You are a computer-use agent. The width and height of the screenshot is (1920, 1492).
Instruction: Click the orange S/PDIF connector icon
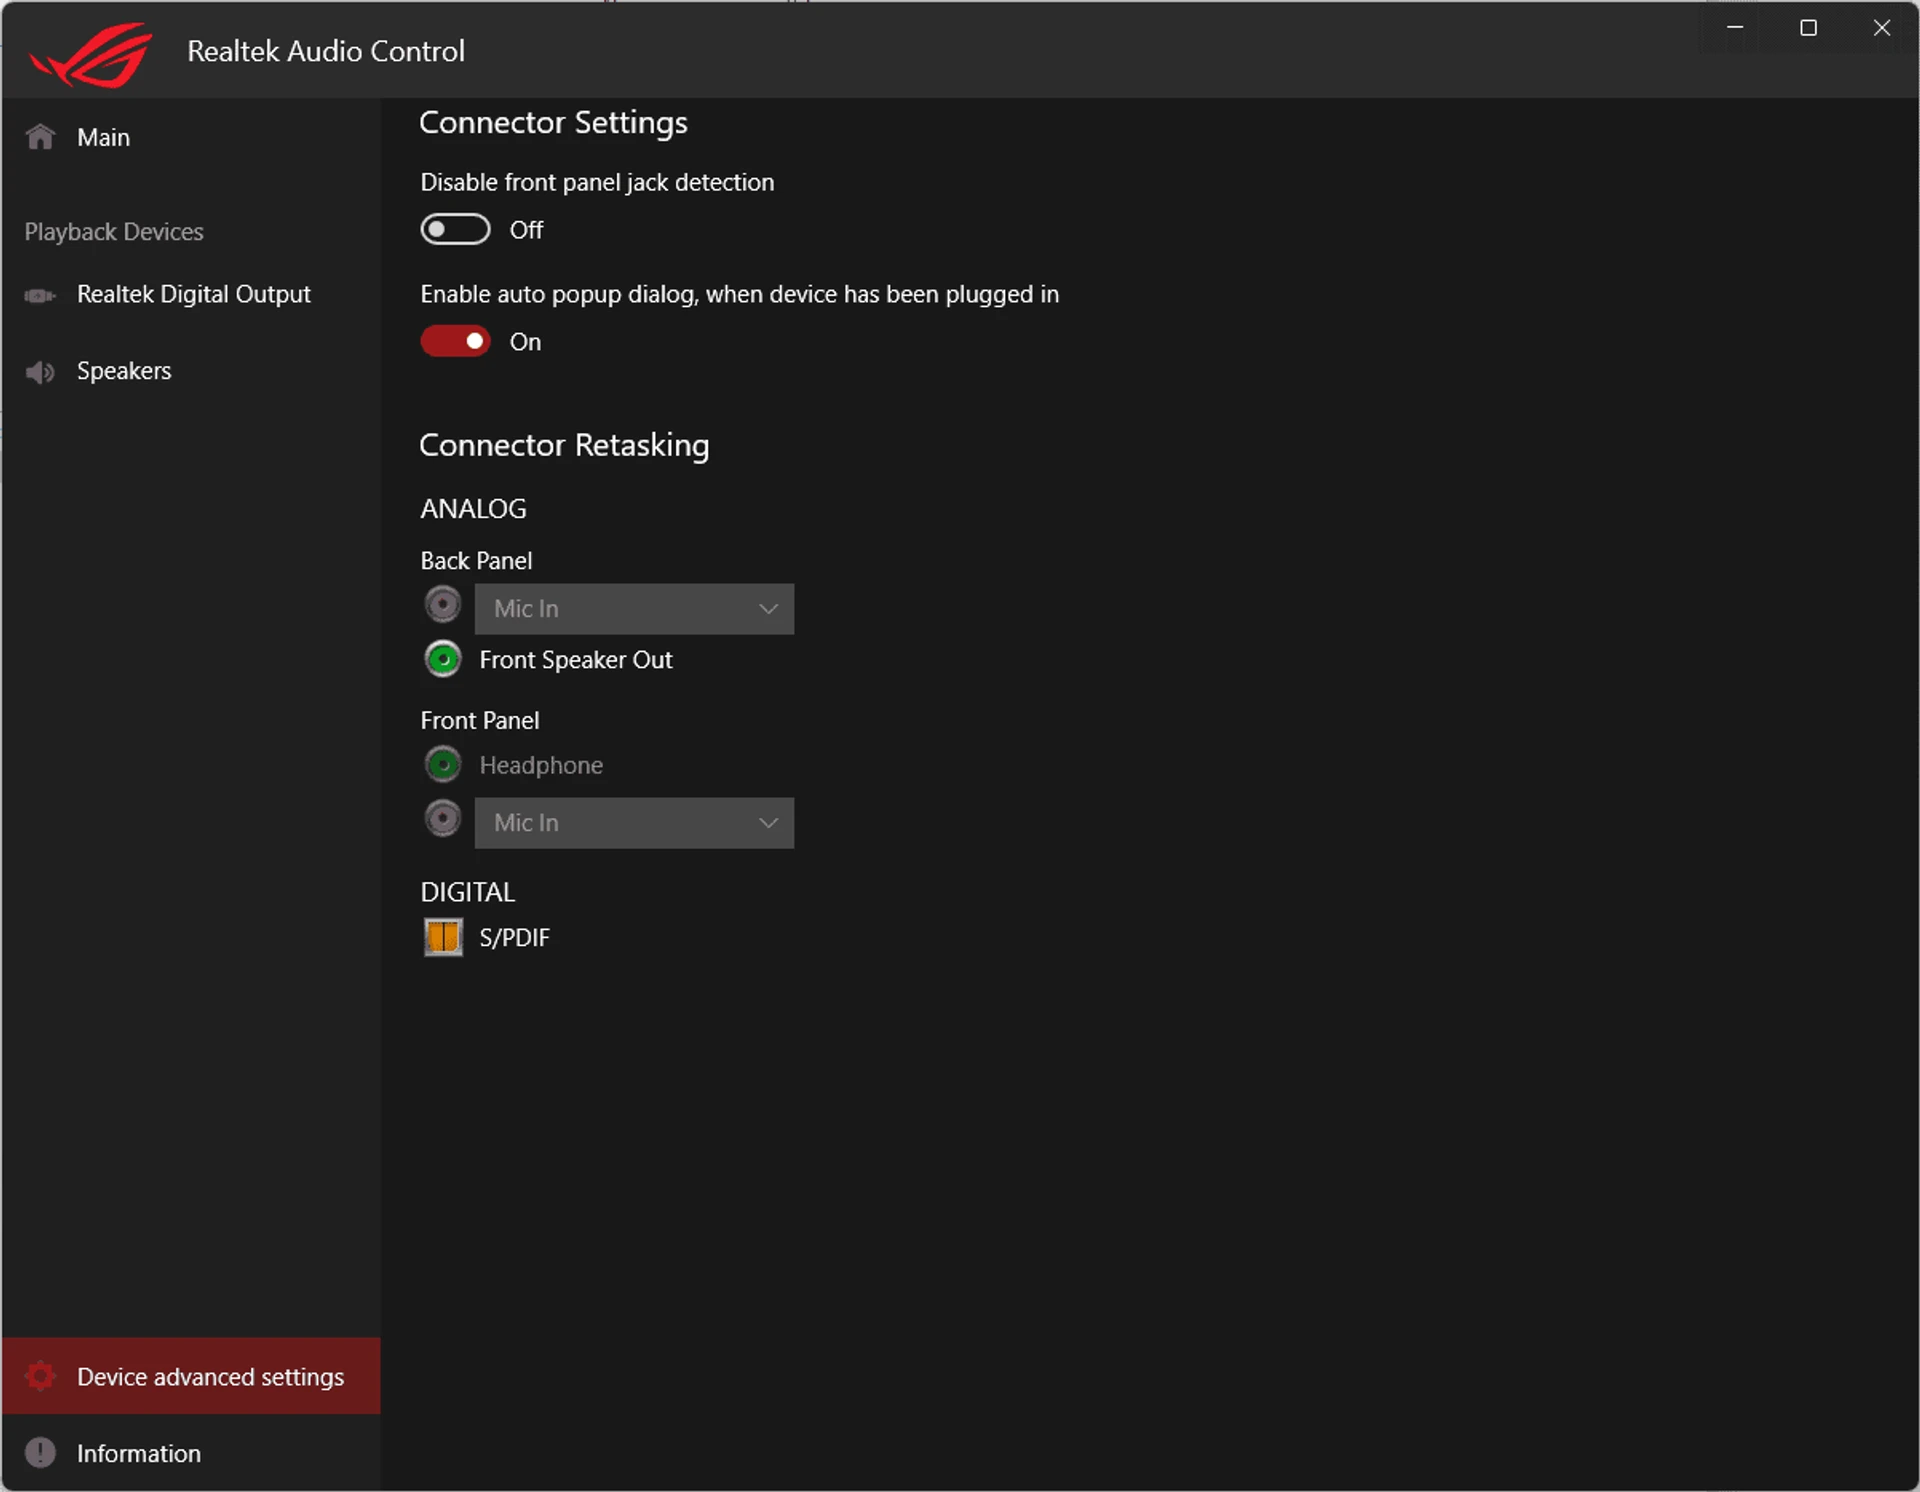coord(443,938)
